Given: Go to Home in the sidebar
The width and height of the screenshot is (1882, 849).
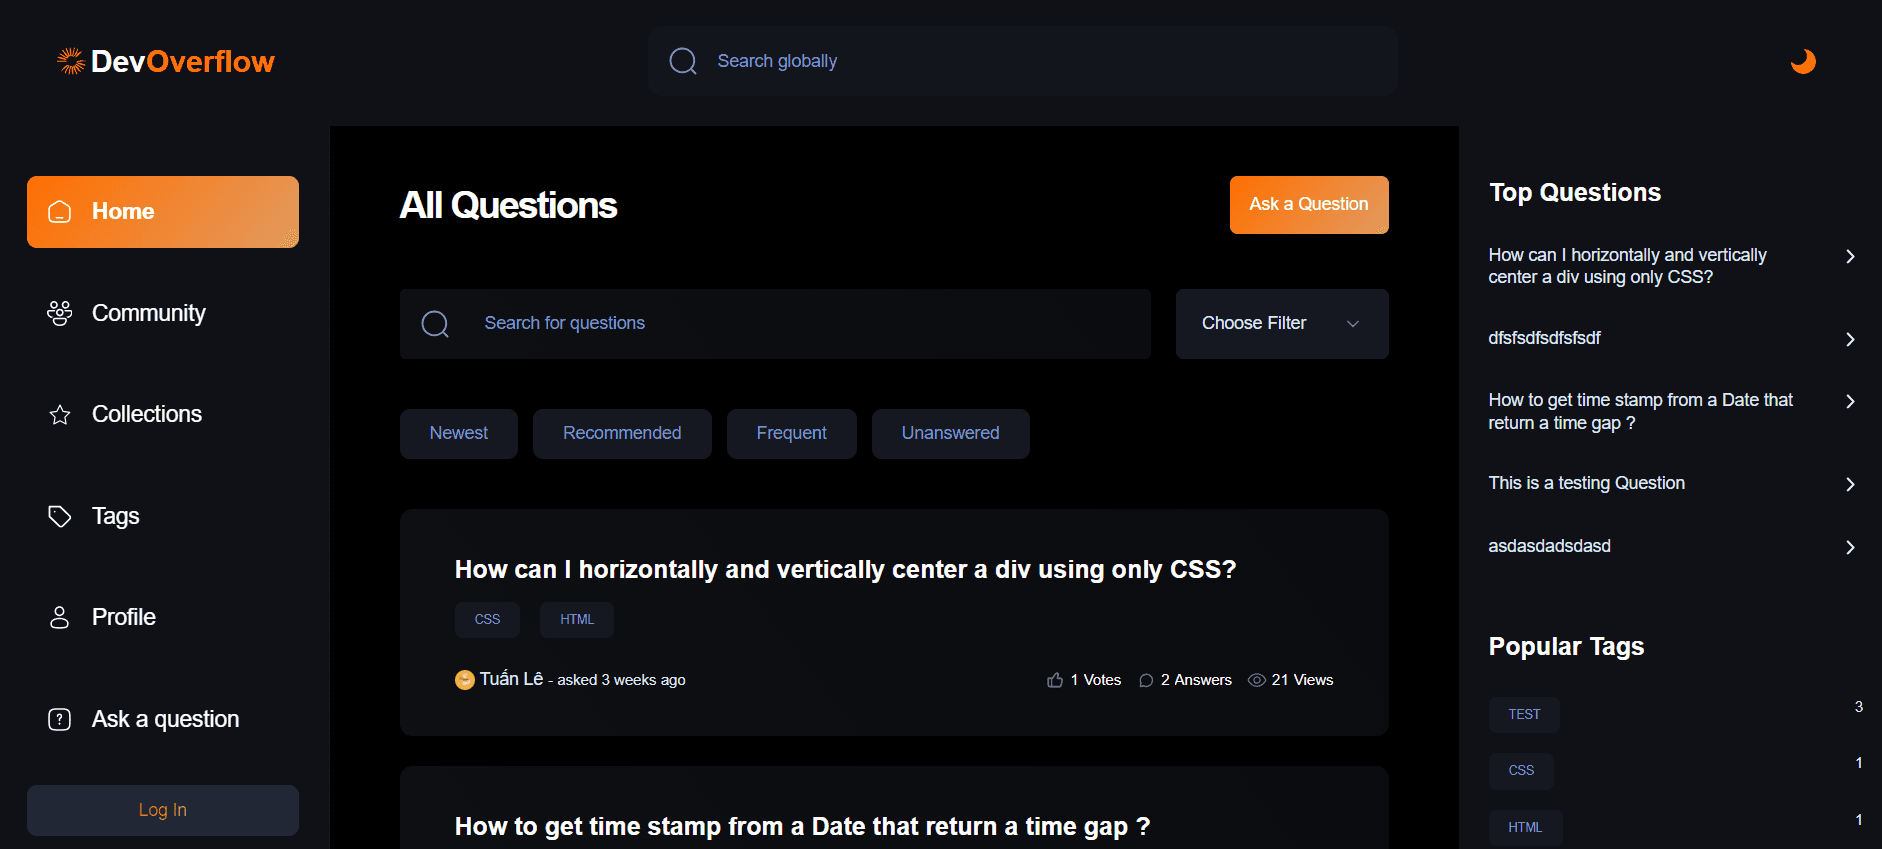Looking at the screenshot, I should point(163,212).
